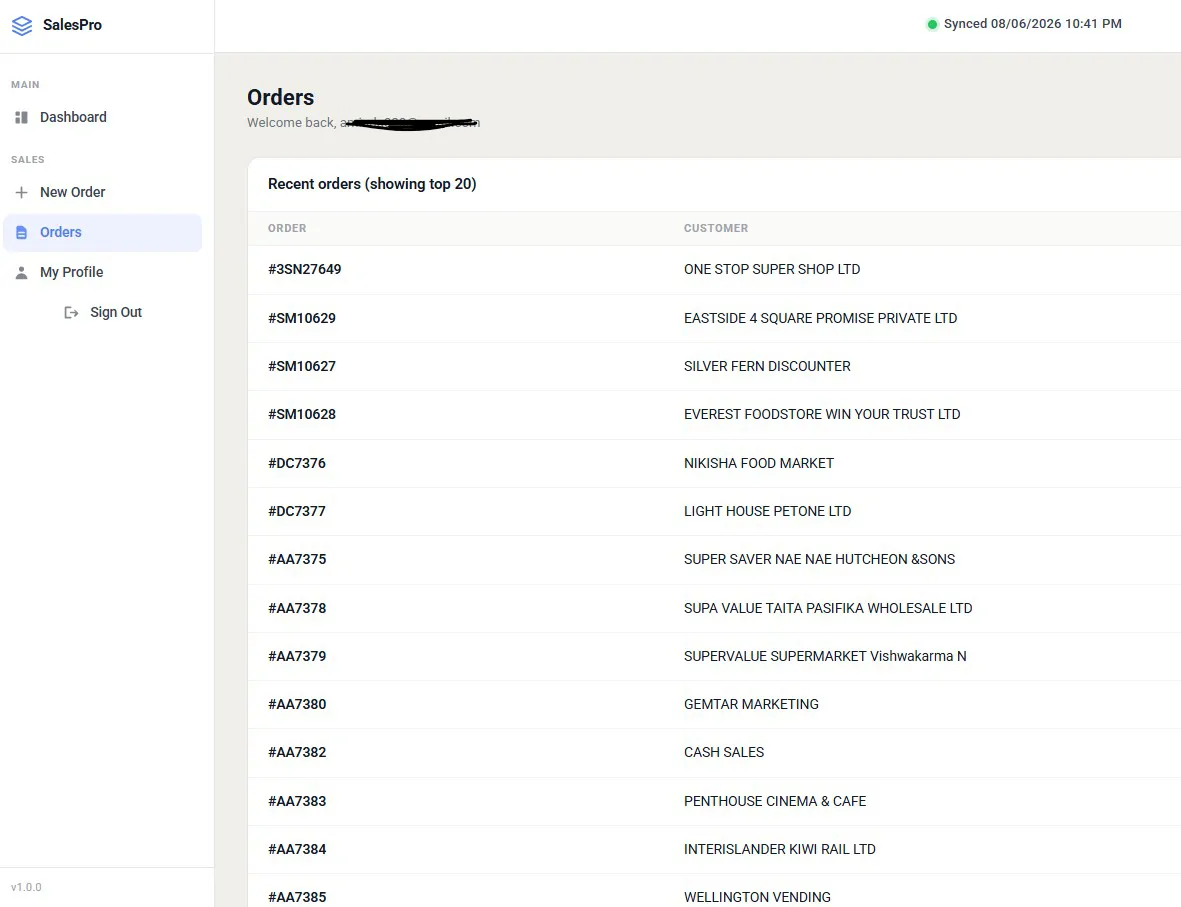Click the CUSTOMER column header
This screenshot has height=907, width=1181.
click(x=716, y=228)
